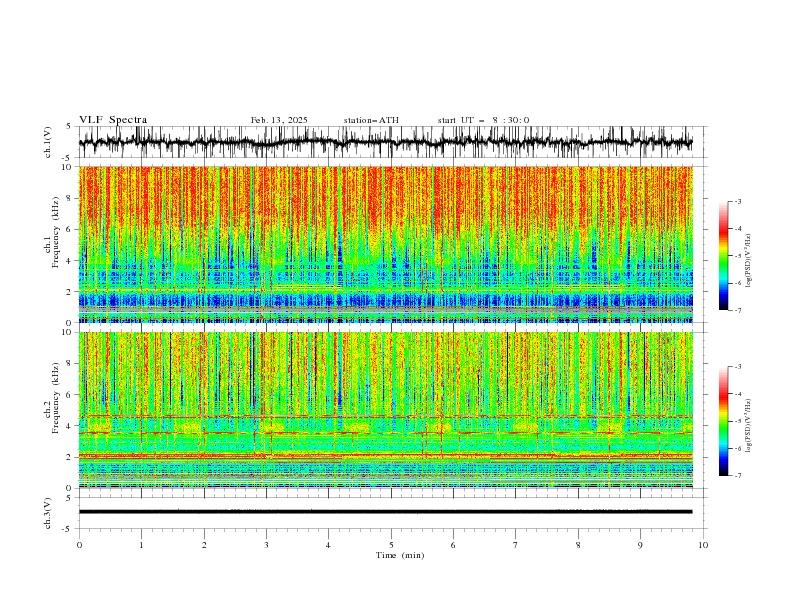Click the date 'Feb. 13, 2025'
The image size is (792, 612).
[x=279, y=120]
